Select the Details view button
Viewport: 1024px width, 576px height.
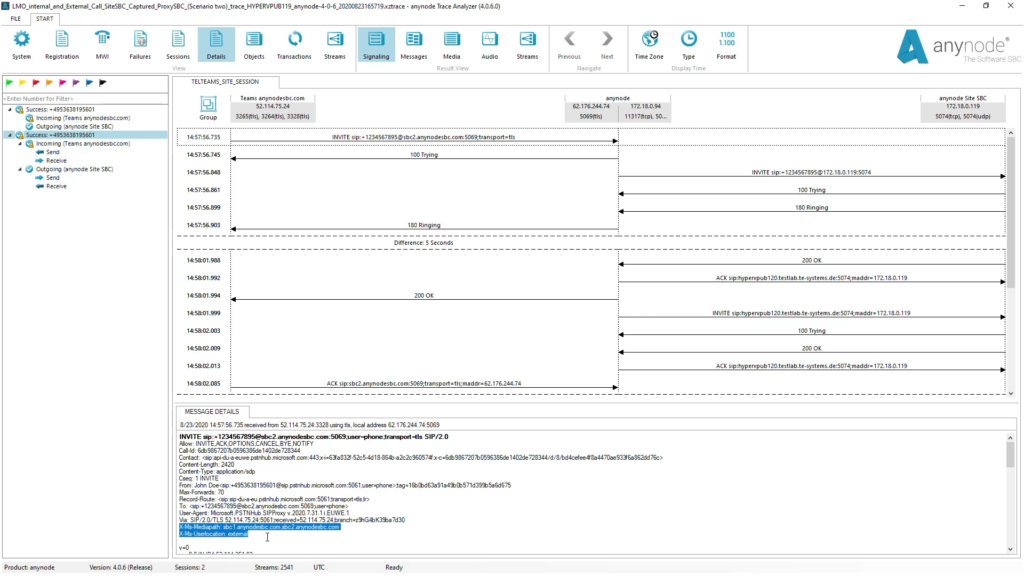(216, 45)
